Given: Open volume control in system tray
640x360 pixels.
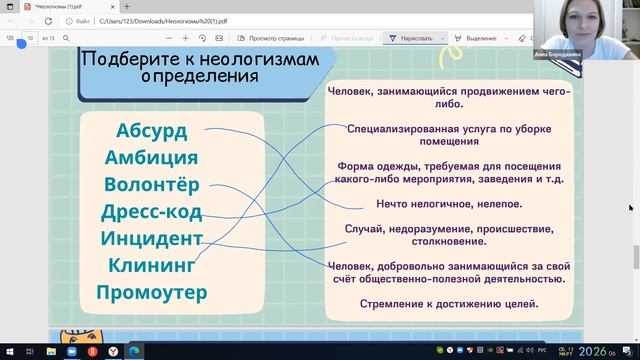Looking at the screenshot, I should point(530,350).
